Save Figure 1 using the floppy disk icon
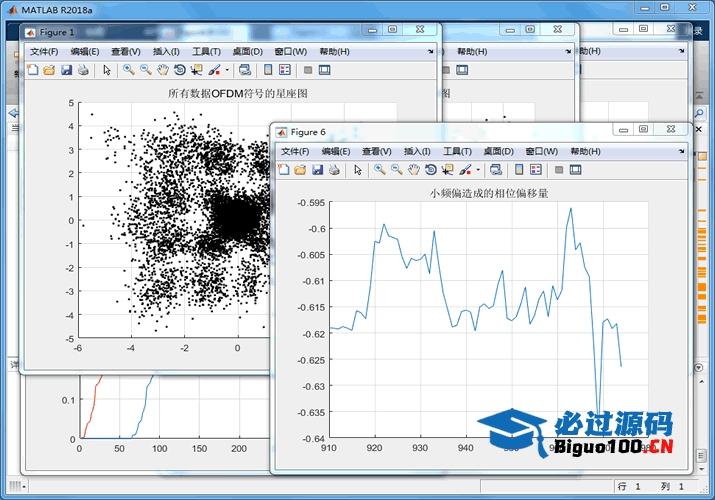Screen dimensions: 715x500 click(x=66, y=70)
